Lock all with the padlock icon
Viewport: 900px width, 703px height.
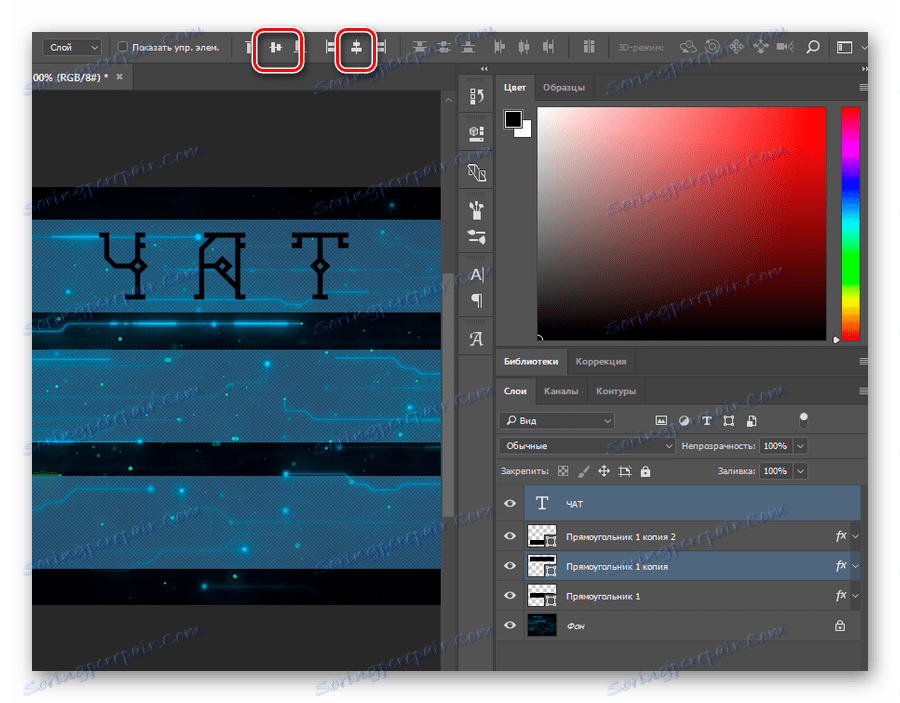[646, 471]
